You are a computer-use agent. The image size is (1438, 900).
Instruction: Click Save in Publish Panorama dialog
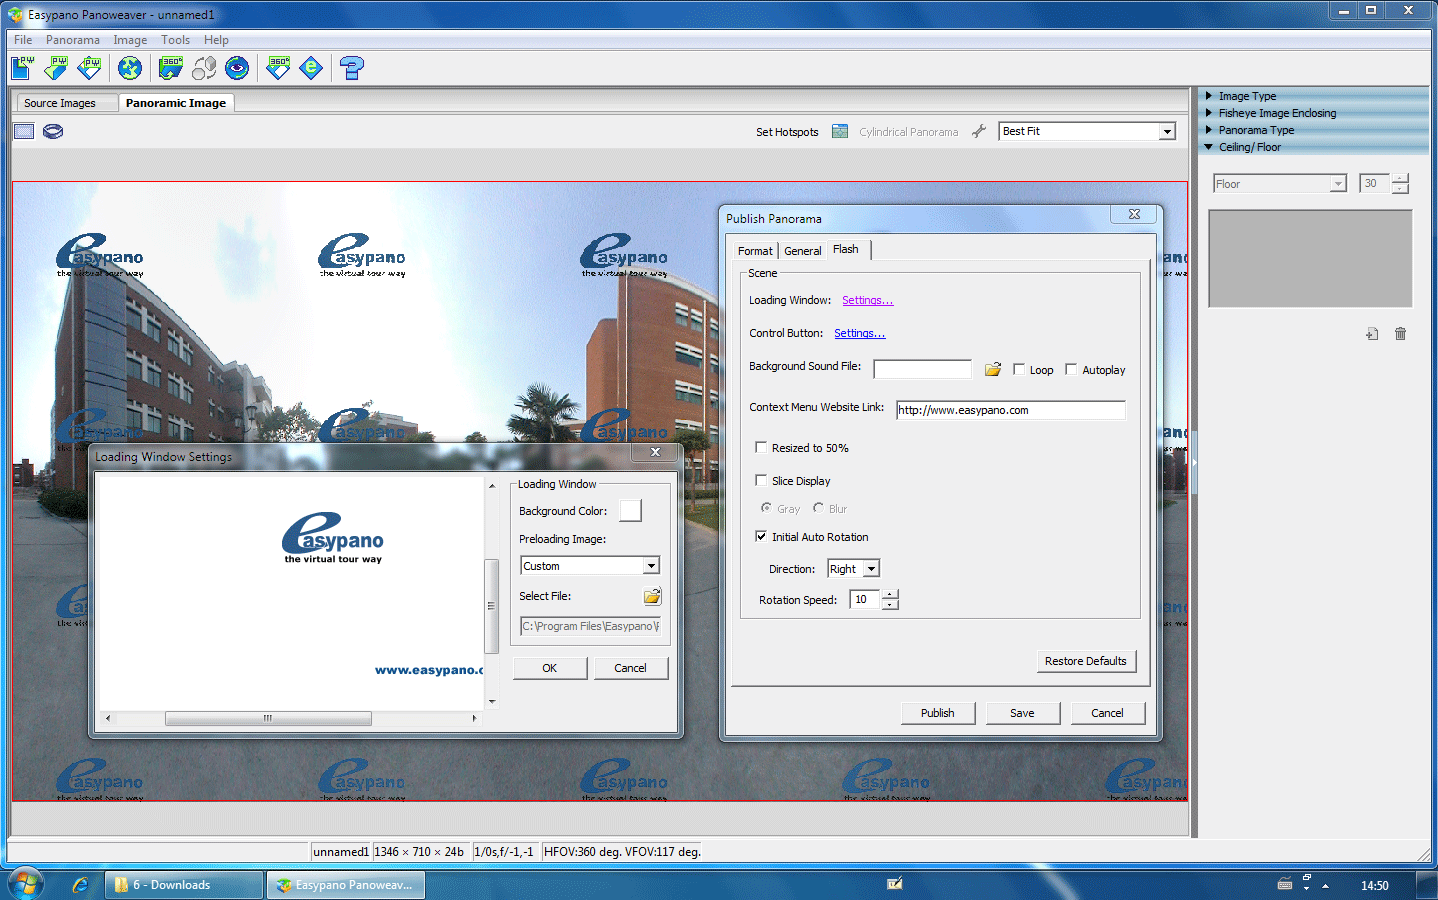coord(1022,713)
